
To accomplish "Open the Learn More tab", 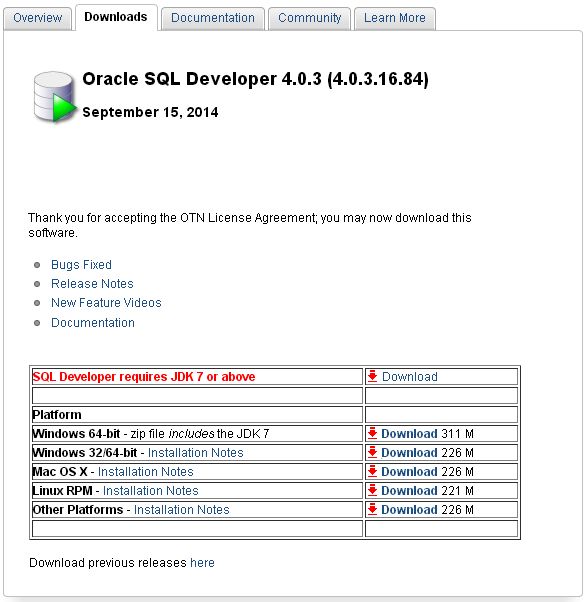I will click(x=395, y=18).
